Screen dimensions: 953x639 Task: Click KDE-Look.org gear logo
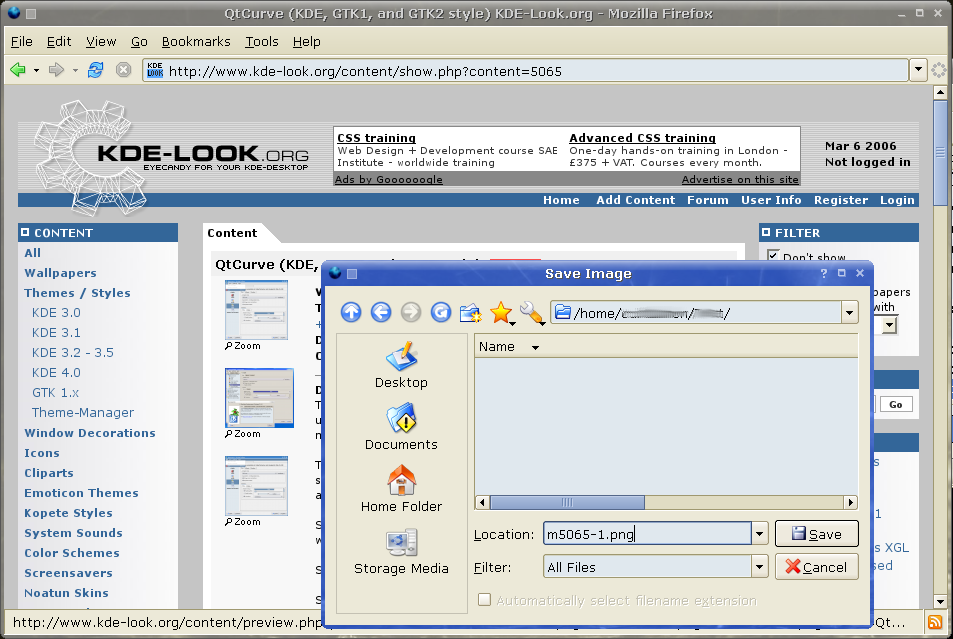point(91,158)
